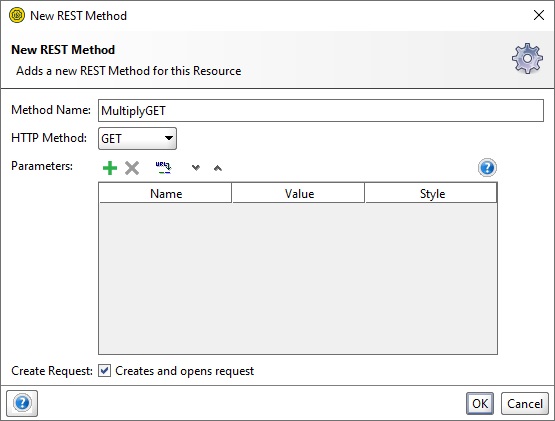Add a new parameter with green plus
Screen dimensions: 555x421
point(110,168)
